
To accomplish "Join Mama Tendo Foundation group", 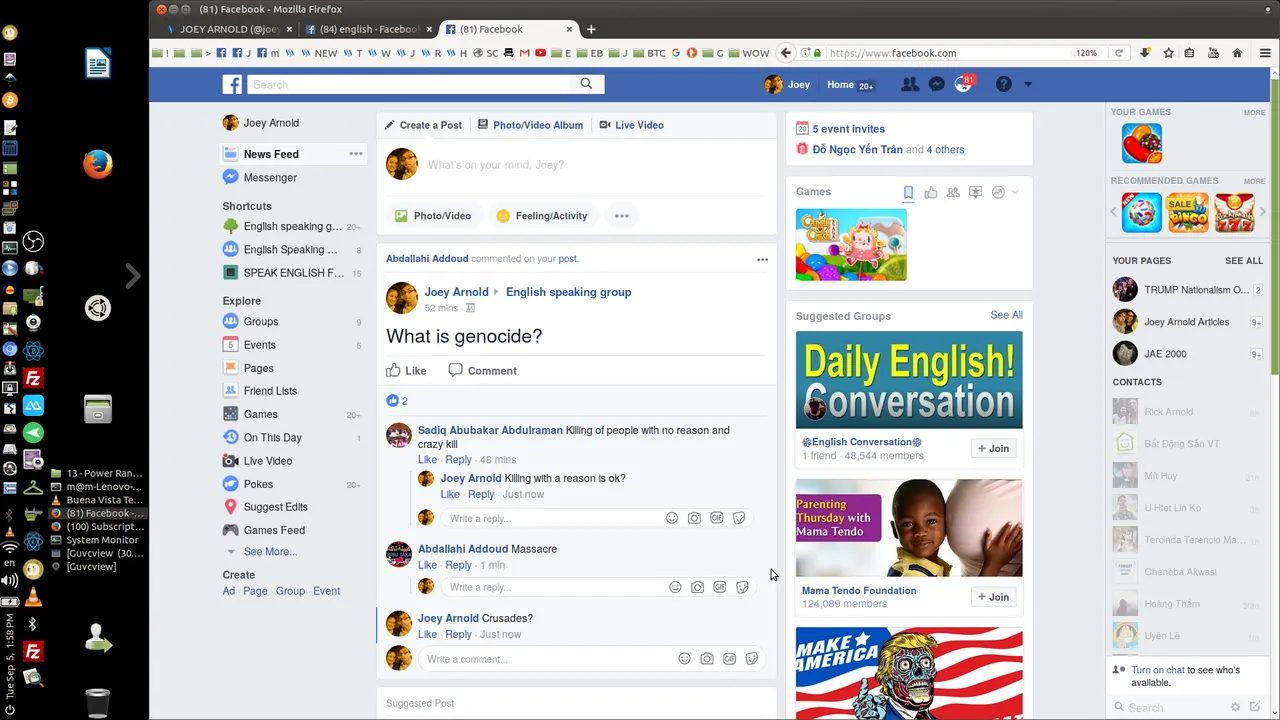I will click(x=993, y=597).
